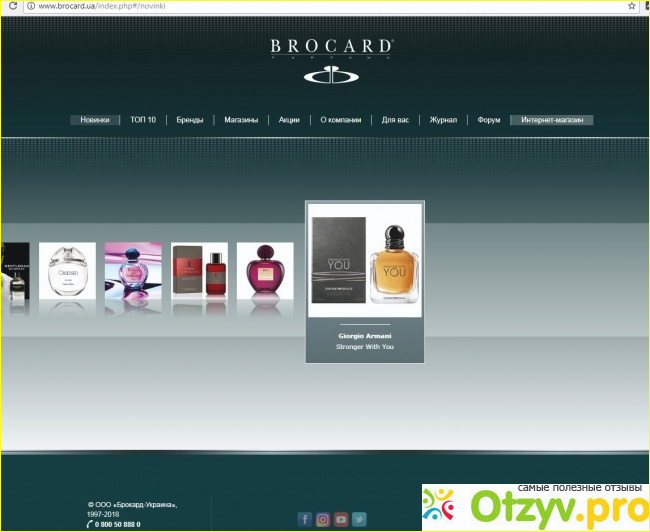Select the Calvin Klein Obsessed perfume thumbnail
The image size is (650, 532).
click(x=67, y=270)
